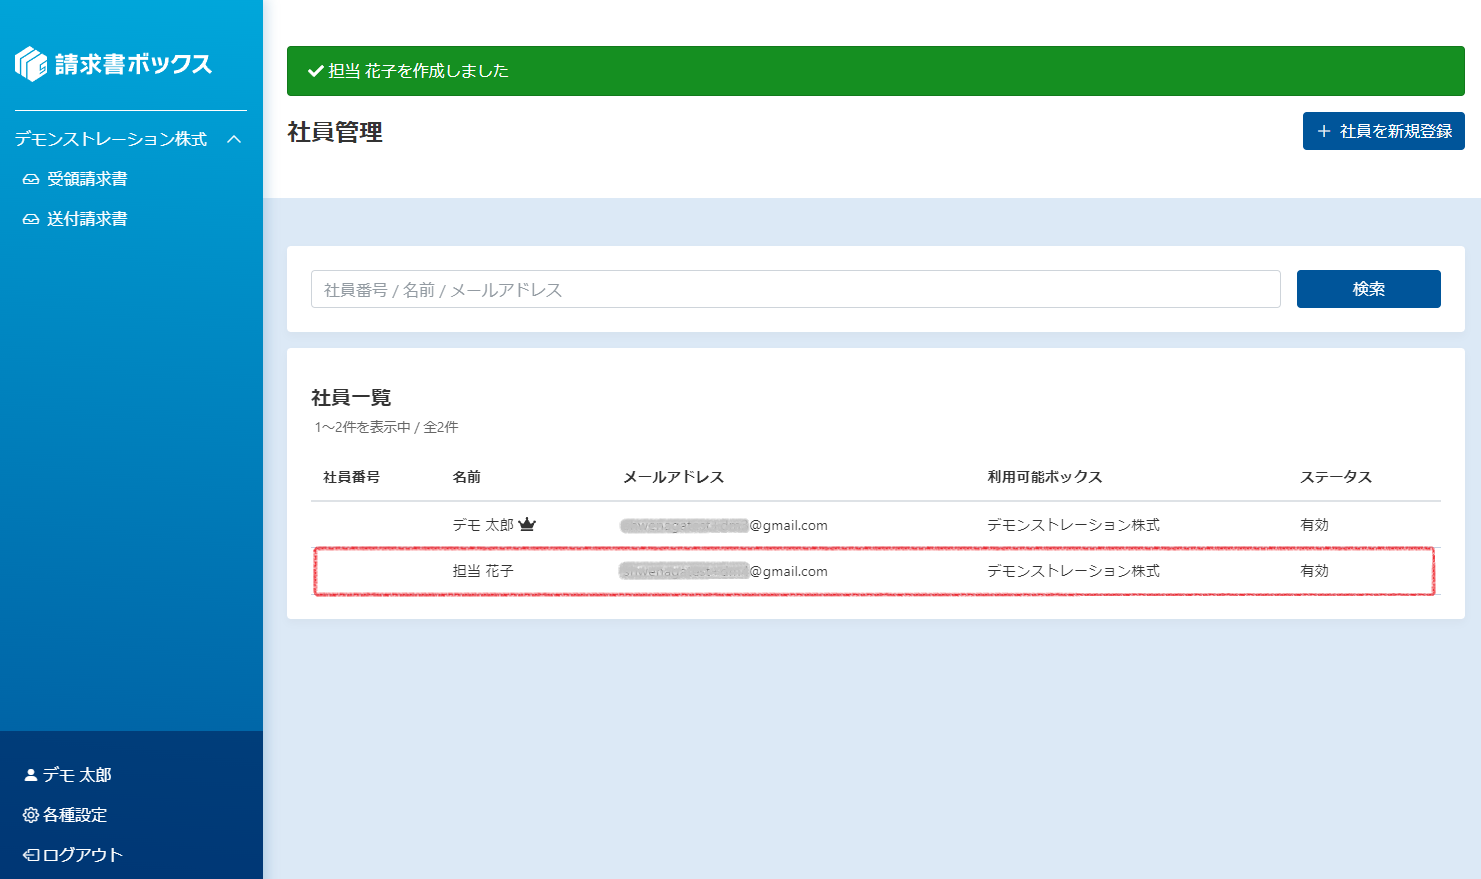Click the 社員を新規登録 button
Image resolution: width=1481 pixels, height=879 pixels.
pyautogui.click(x=1383, y=131)
